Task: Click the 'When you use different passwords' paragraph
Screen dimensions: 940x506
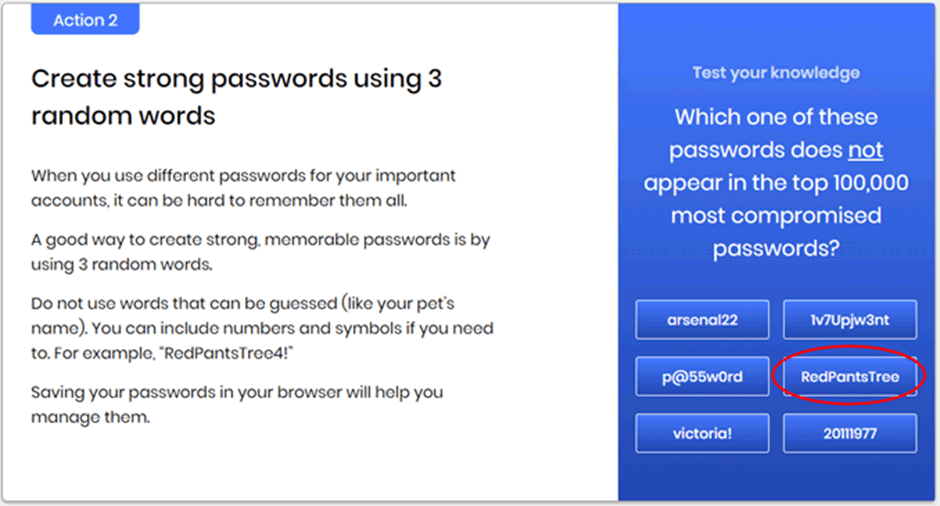Action: (x=243, y=188)
